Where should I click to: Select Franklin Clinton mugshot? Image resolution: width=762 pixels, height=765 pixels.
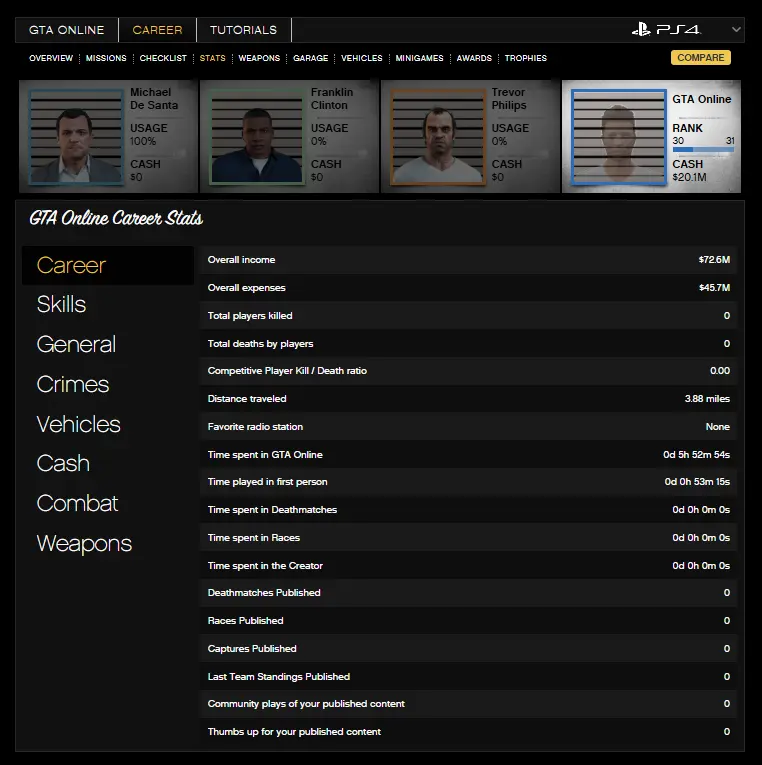[257, 137]
